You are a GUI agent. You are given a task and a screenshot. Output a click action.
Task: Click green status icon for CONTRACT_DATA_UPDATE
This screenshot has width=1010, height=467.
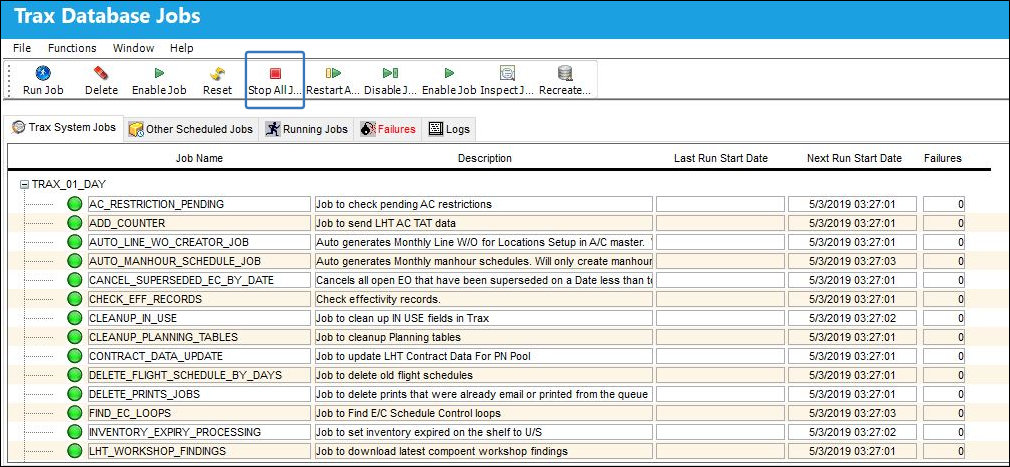tap(75, 356)
